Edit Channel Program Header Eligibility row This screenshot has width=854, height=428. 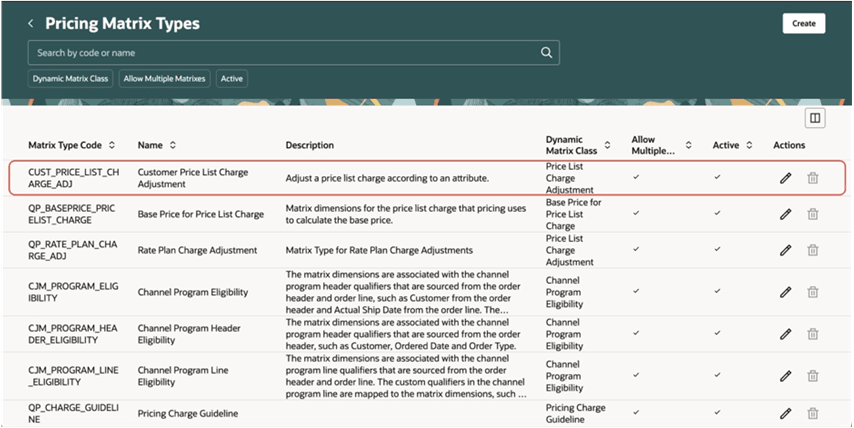point(785,334)
